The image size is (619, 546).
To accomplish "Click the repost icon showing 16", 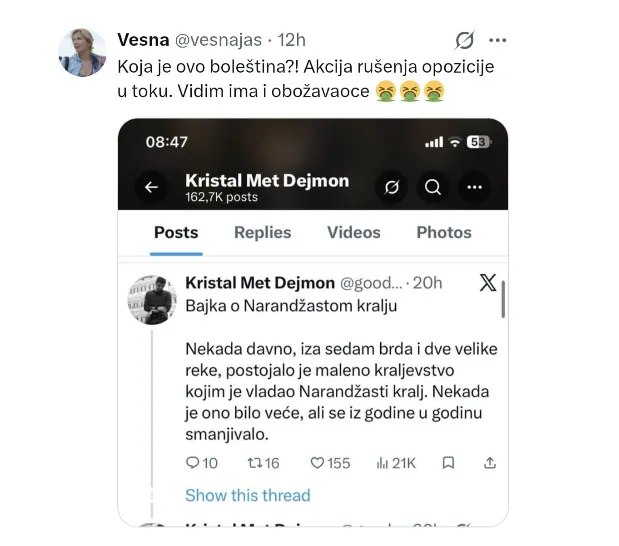I will click(x=255, y=462).
